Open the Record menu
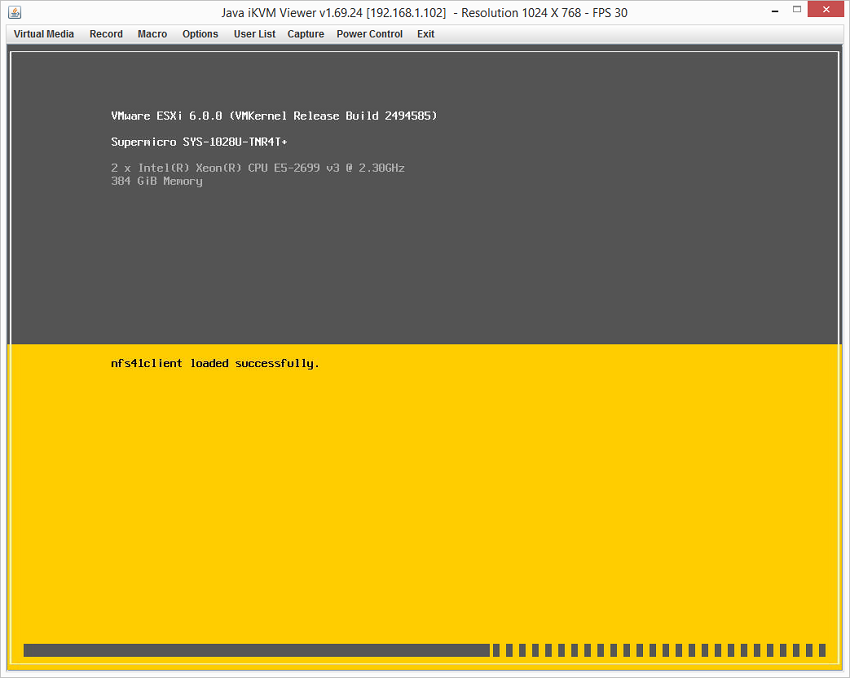 click(106, 34)
